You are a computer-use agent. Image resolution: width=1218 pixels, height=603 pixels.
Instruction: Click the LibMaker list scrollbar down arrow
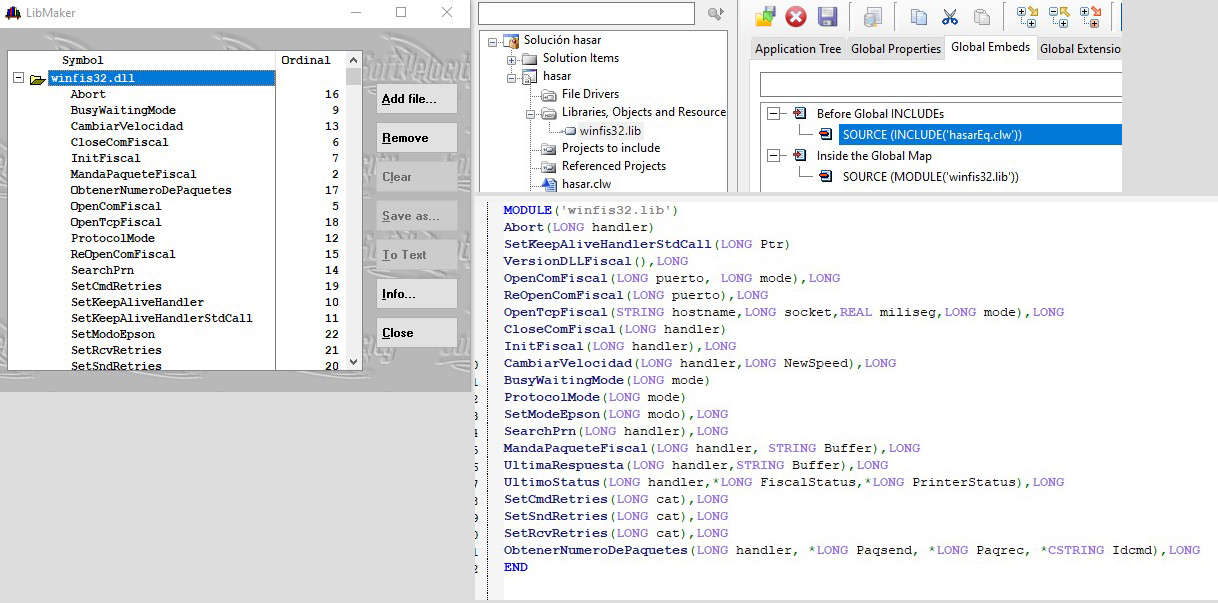click(x=354, y=361)
